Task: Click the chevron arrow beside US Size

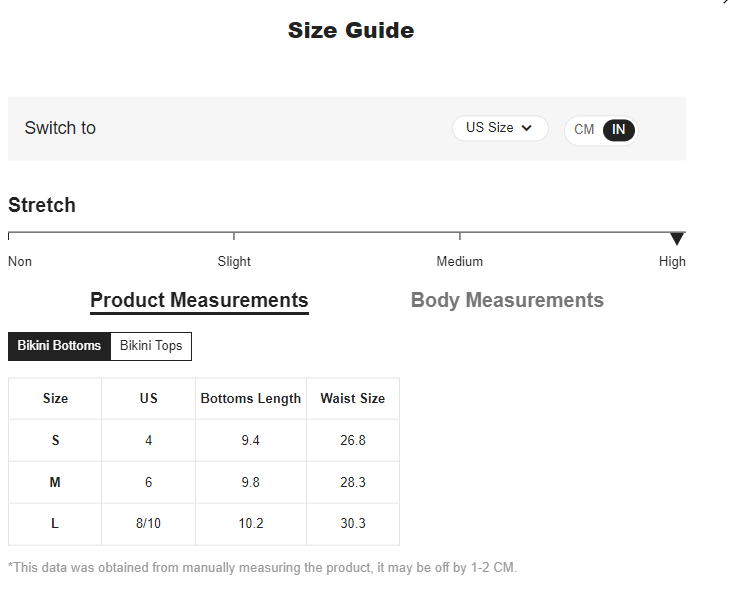Action: (527, 128)
